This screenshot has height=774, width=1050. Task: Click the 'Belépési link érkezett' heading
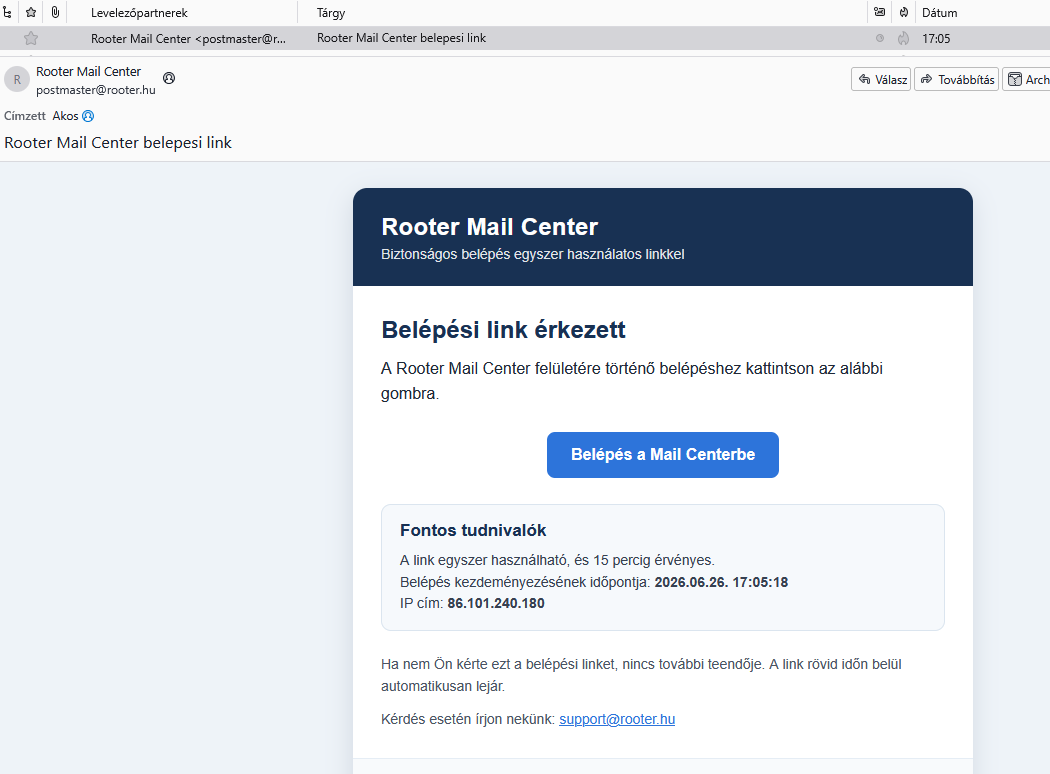[503, 329]
